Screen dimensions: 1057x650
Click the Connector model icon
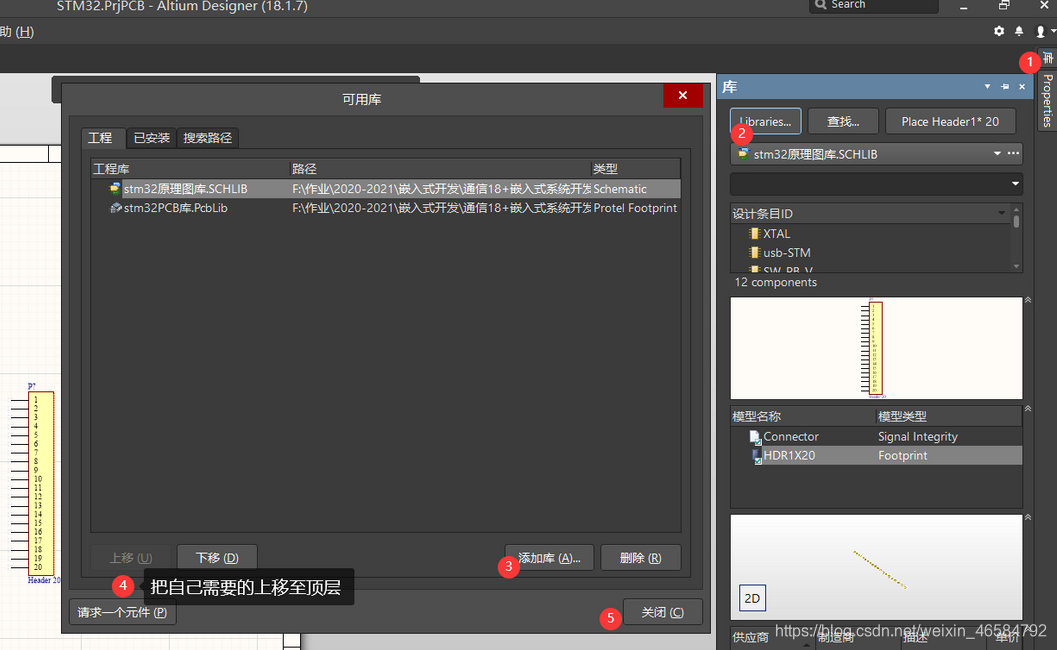(755, 437)
